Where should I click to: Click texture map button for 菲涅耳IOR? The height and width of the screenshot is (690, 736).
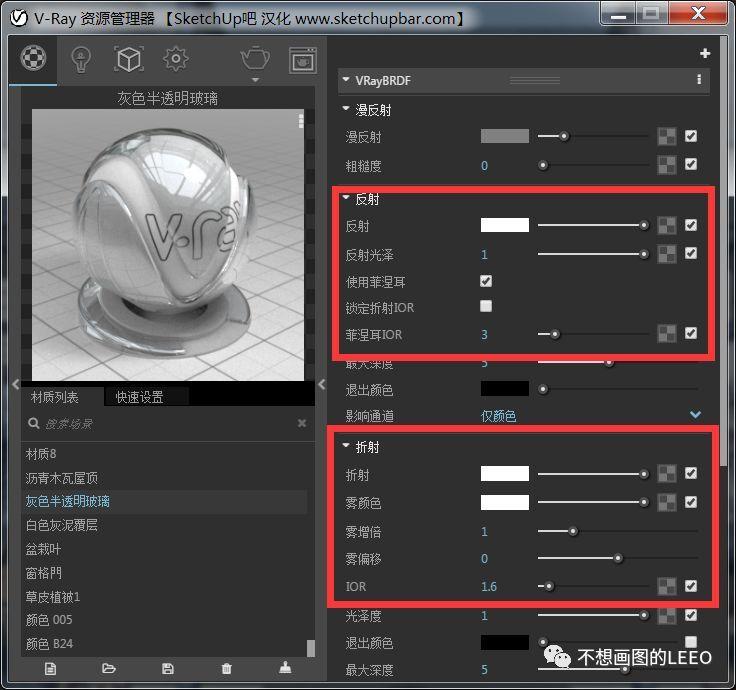(x=667, y=334)
